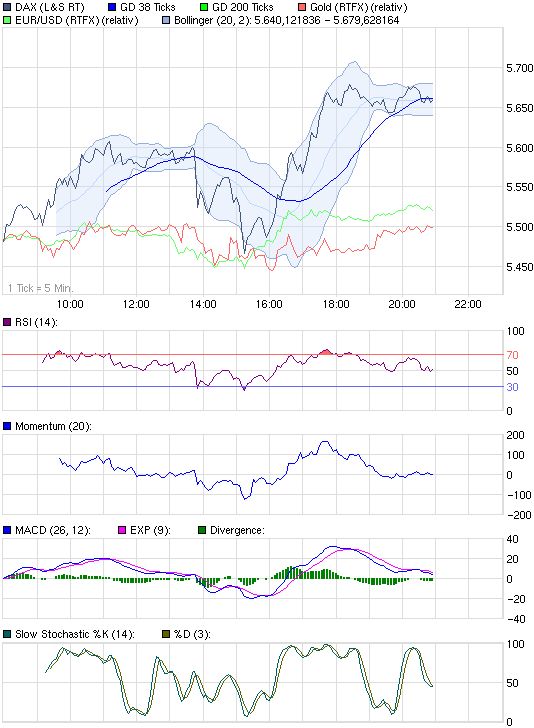This screenshot has width=534, height=728.
Task: Click the DAX (L&S RT) legend color swatch
Action: pos(7,7)
